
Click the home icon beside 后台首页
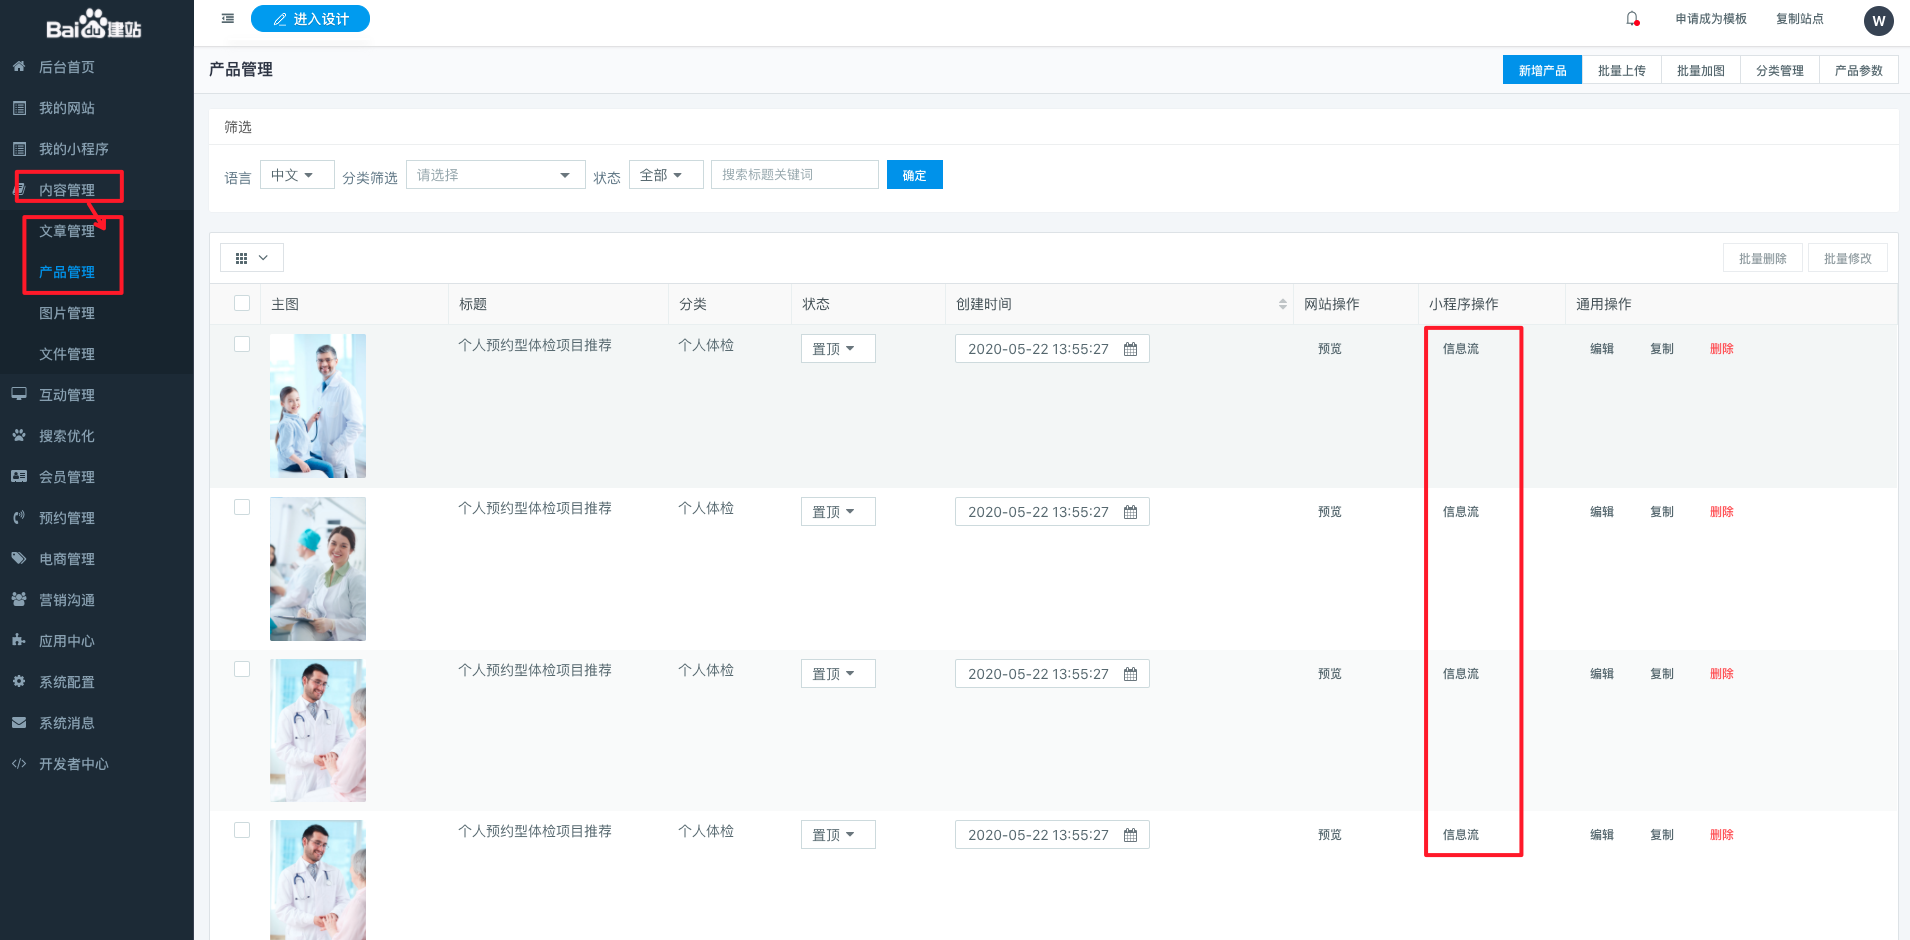19,67
